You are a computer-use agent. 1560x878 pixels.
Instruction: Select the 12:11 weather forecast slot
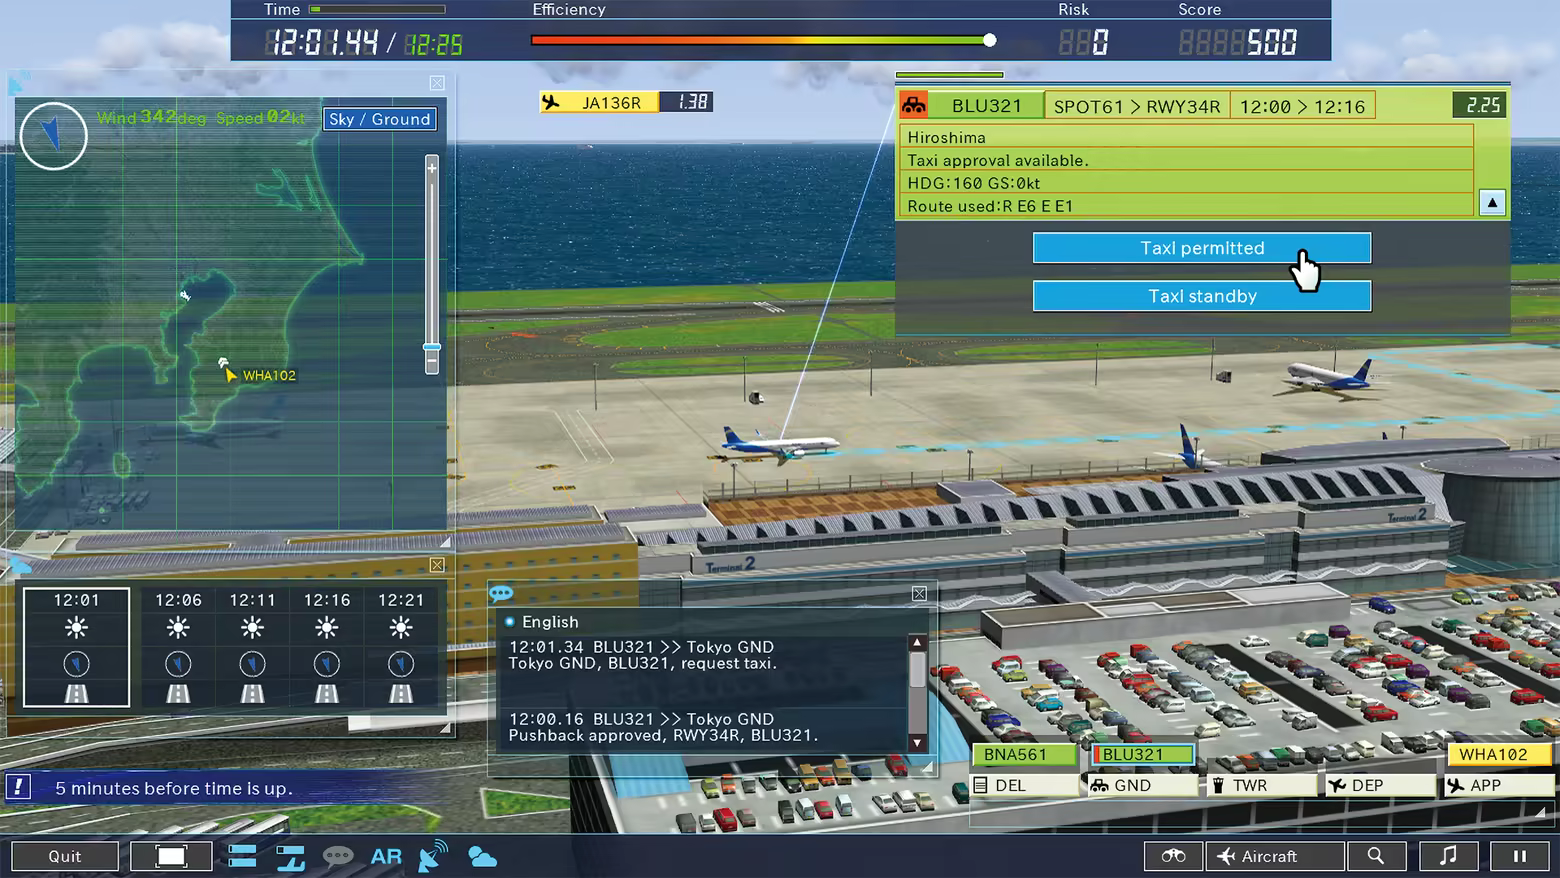pos(252,646)
